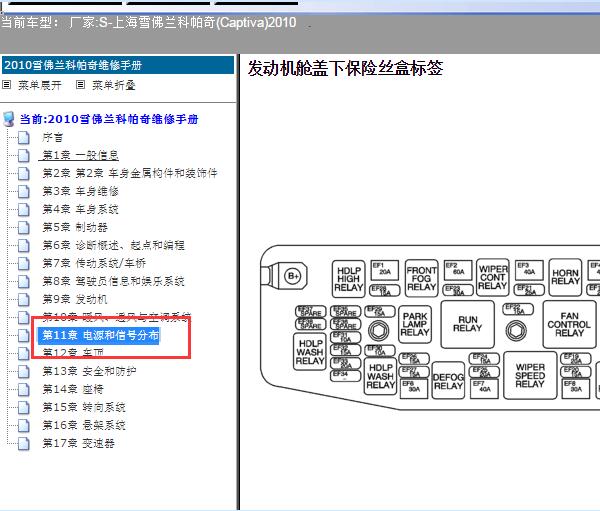Click the 当前车型 vehicle info header text
Screen dimensions: 600x511
(x=148, y=22)
